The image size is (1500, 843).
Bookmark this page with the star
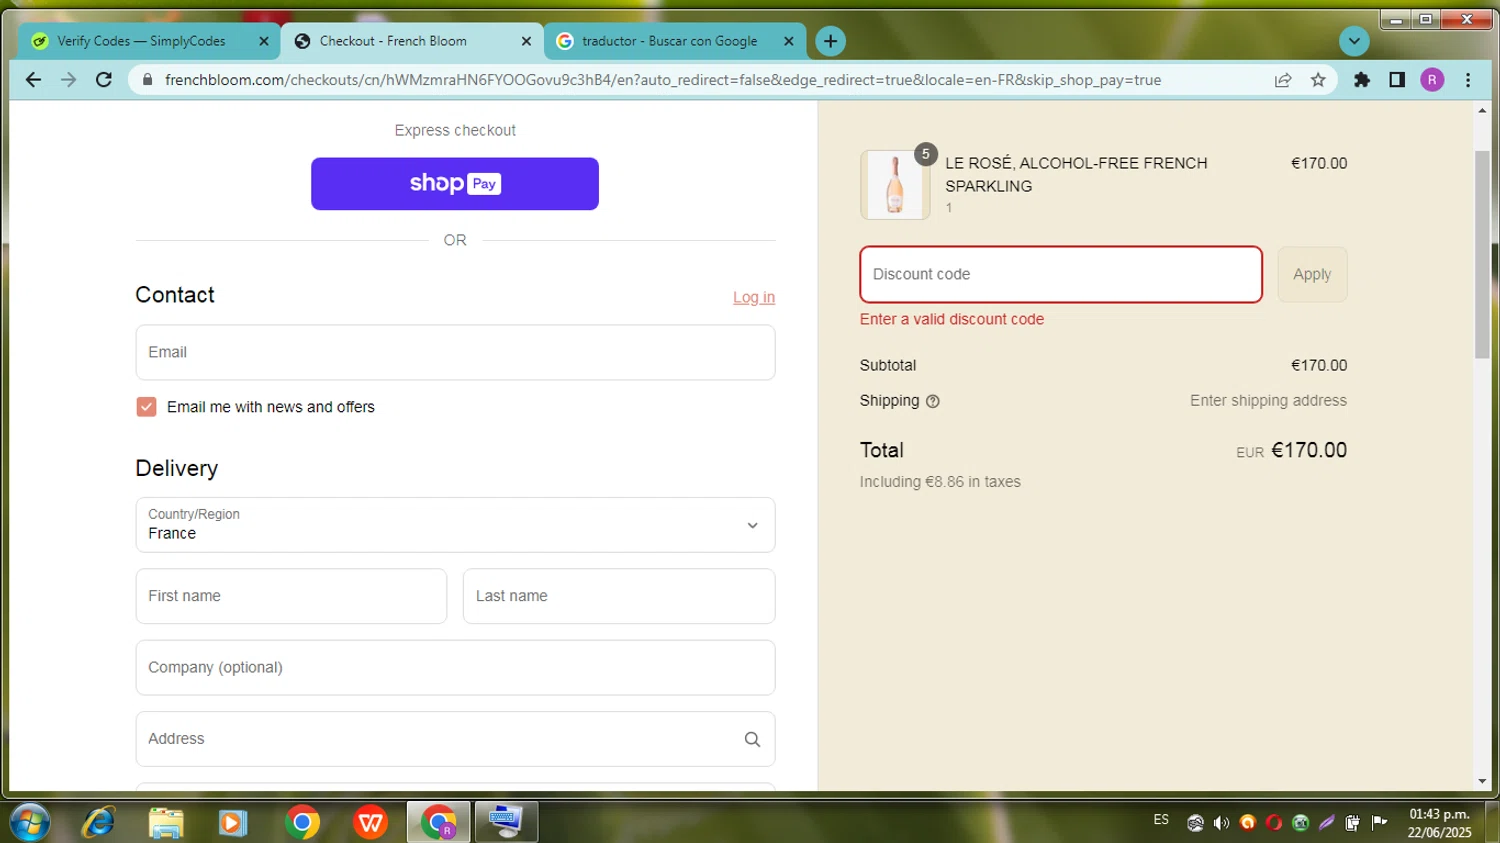[1318, 80]
